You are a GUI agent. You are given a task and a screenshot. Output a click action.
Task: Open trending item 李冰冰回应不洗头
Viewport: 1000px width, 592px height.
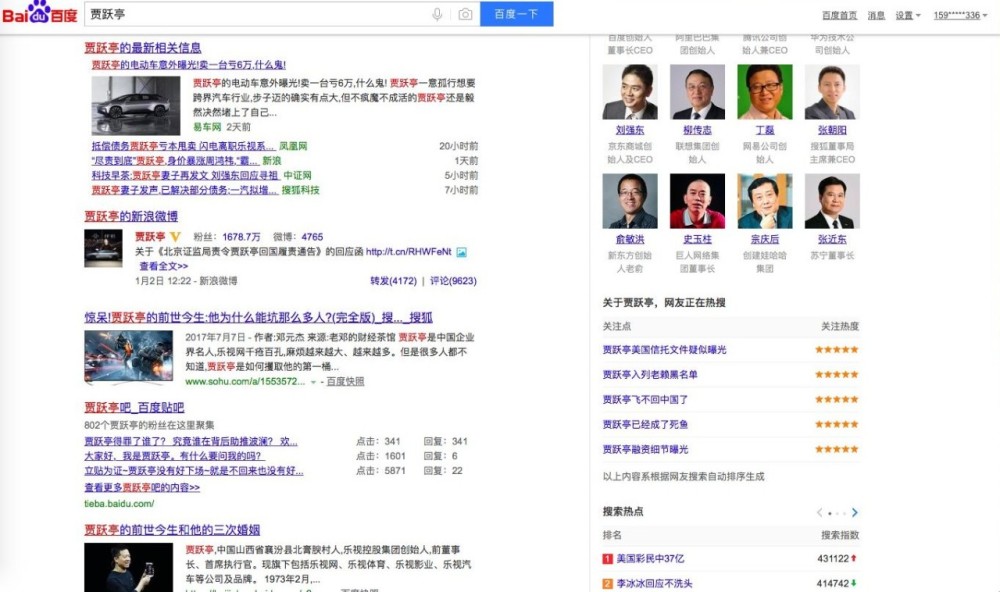coord(654,584)
